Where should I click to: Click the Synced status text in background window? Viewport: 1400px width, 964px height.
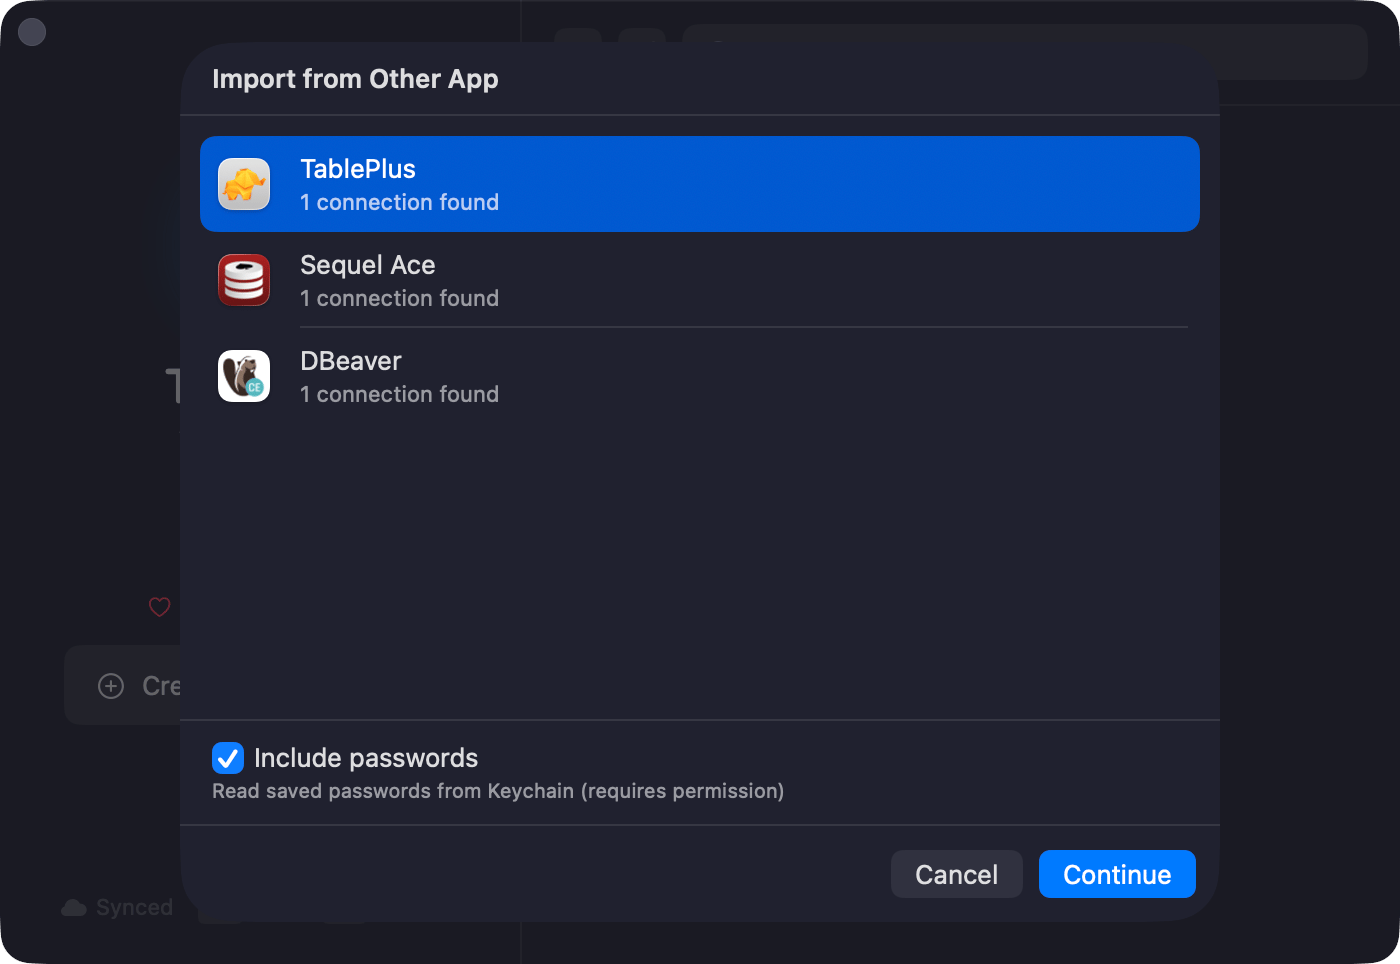[x=134, y=907]
